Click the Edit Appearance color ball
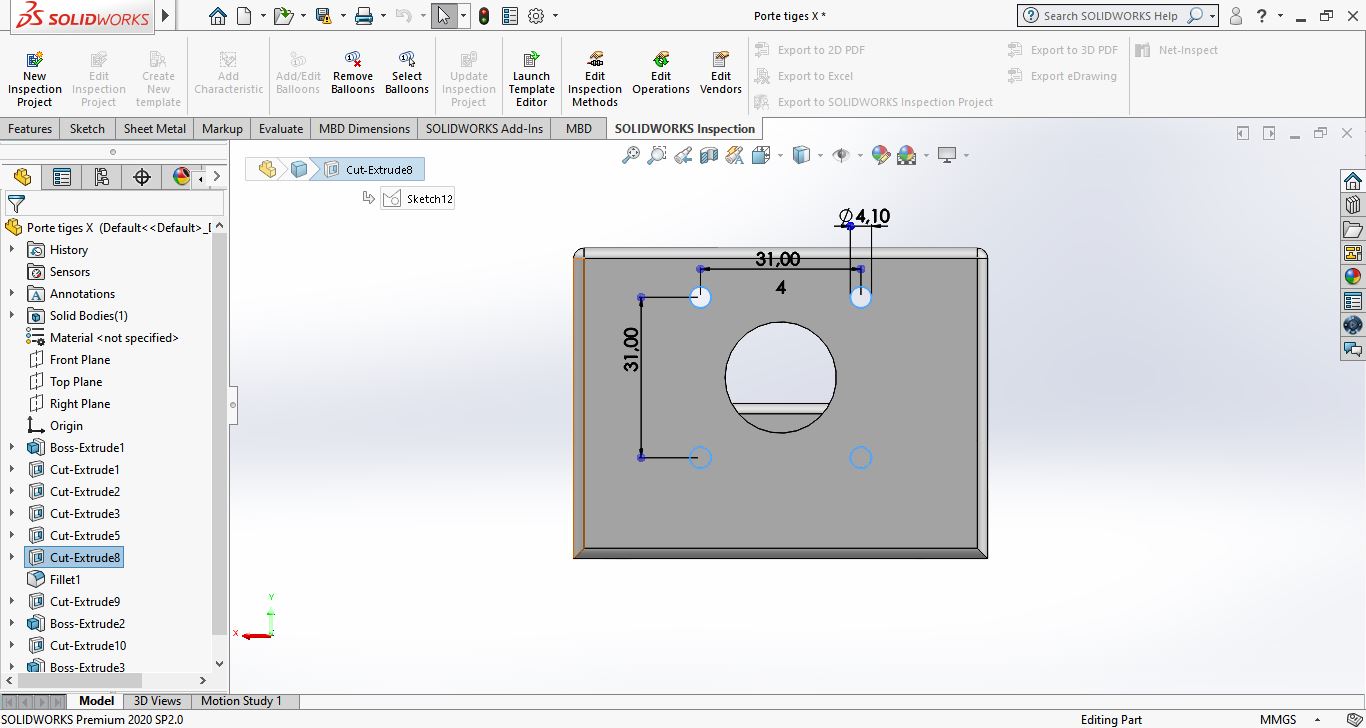The width and height of the screenshot is (1366, 728). [x=880, y=155]
